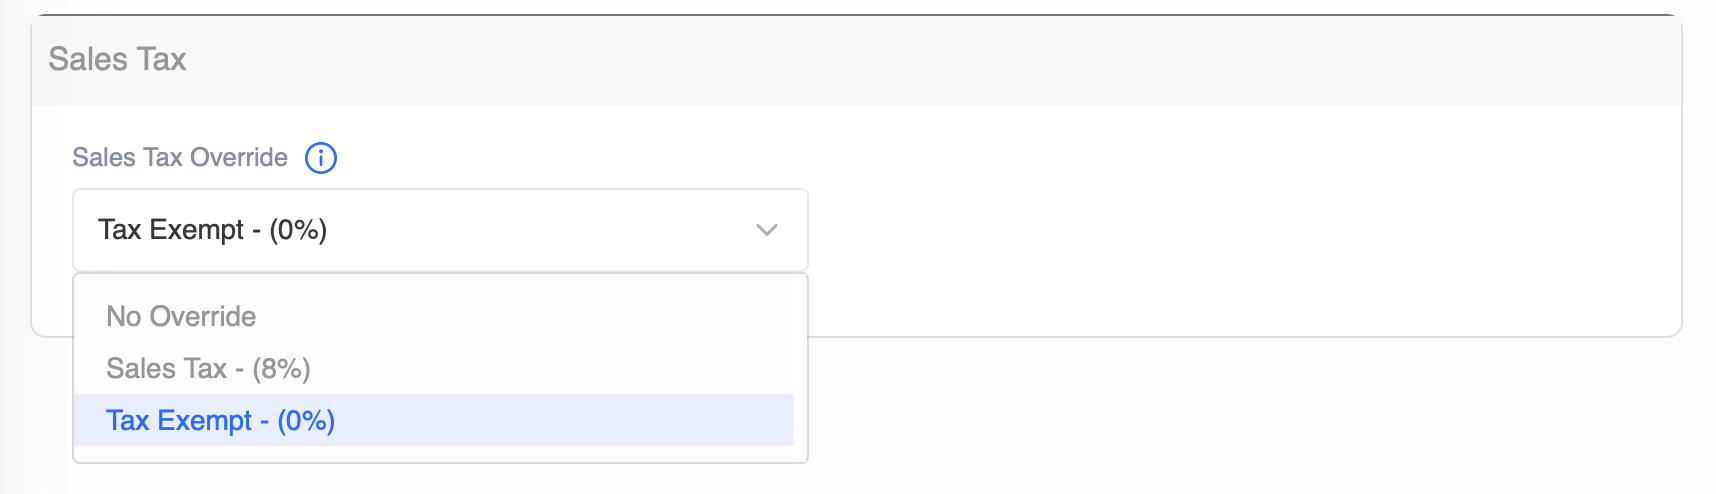Keep Tax Exempt - (0%) in the dropdown list

click(x=220, y=420)
